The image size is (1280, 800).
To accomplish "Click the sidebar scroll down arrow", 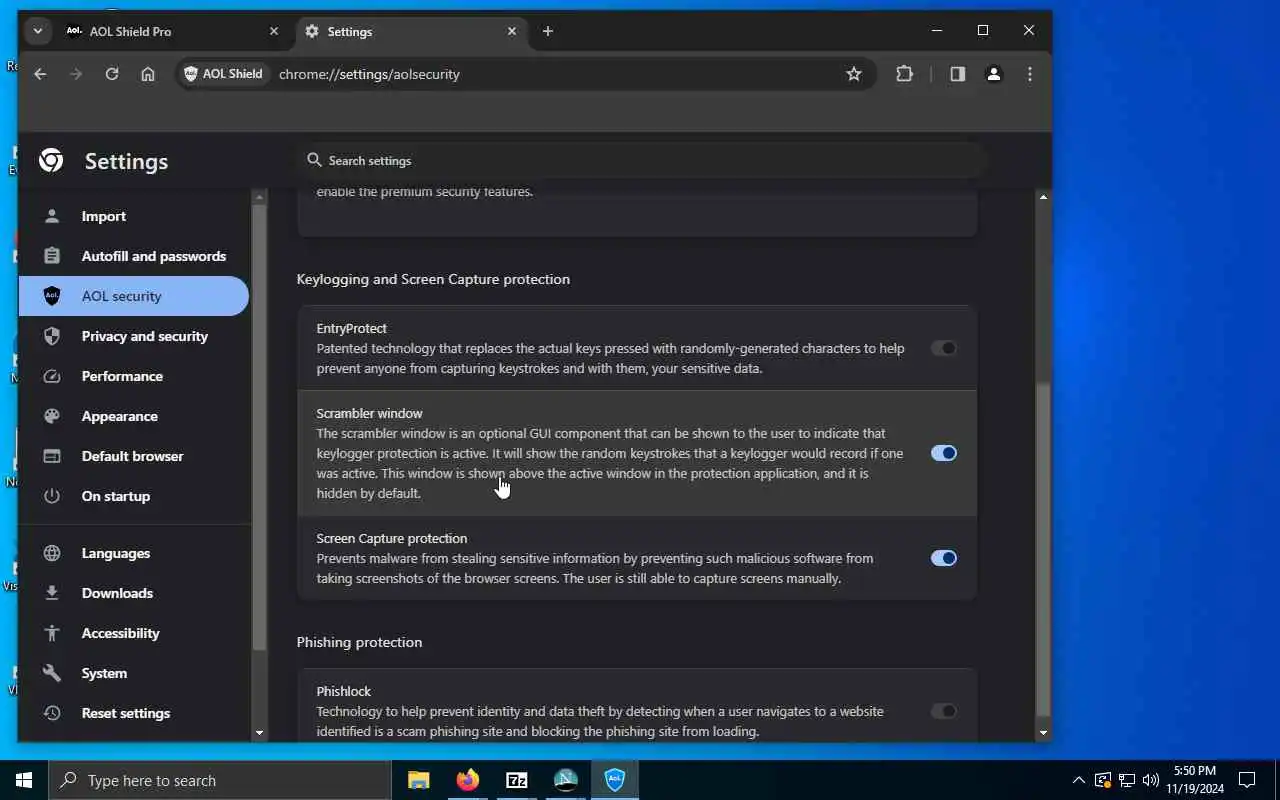I will pos(259,733).
